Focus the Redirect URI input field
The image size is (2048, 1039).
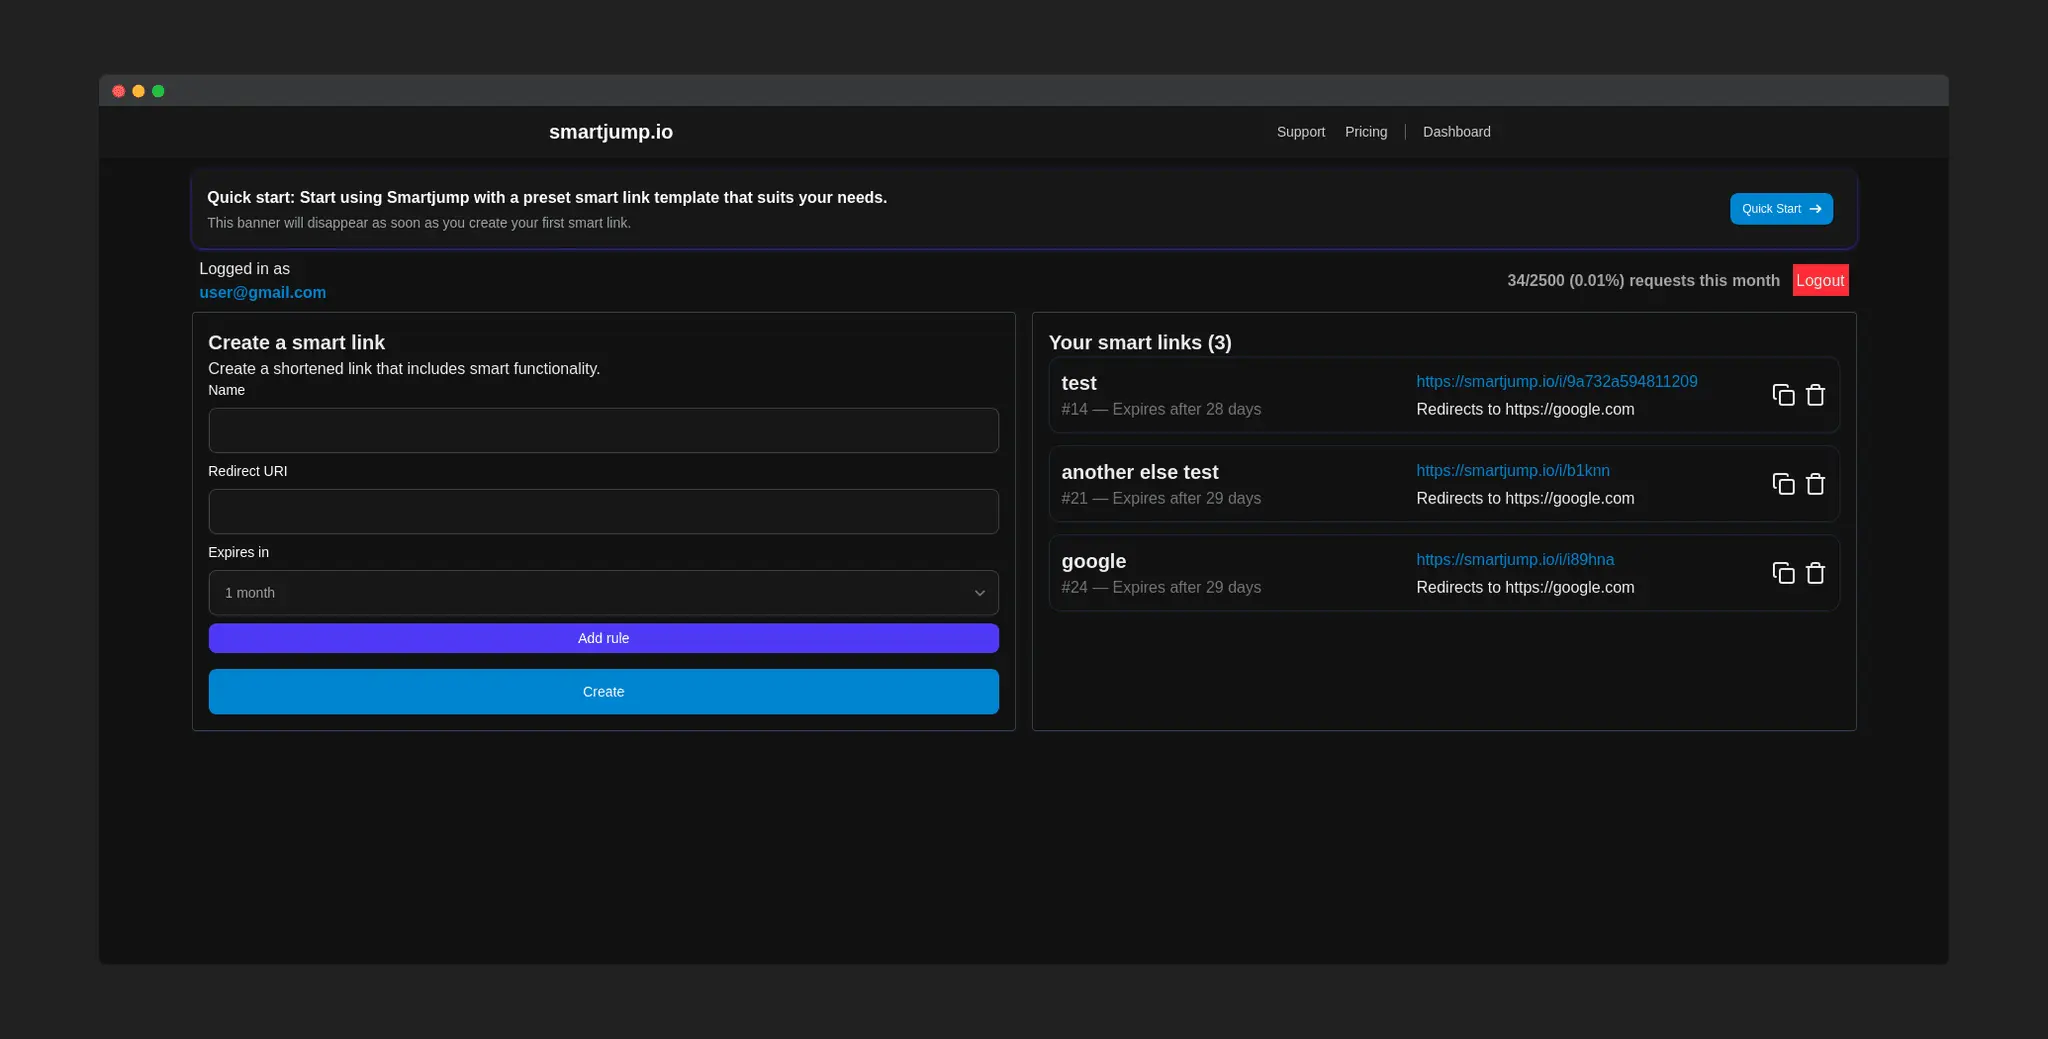[603, 511]
